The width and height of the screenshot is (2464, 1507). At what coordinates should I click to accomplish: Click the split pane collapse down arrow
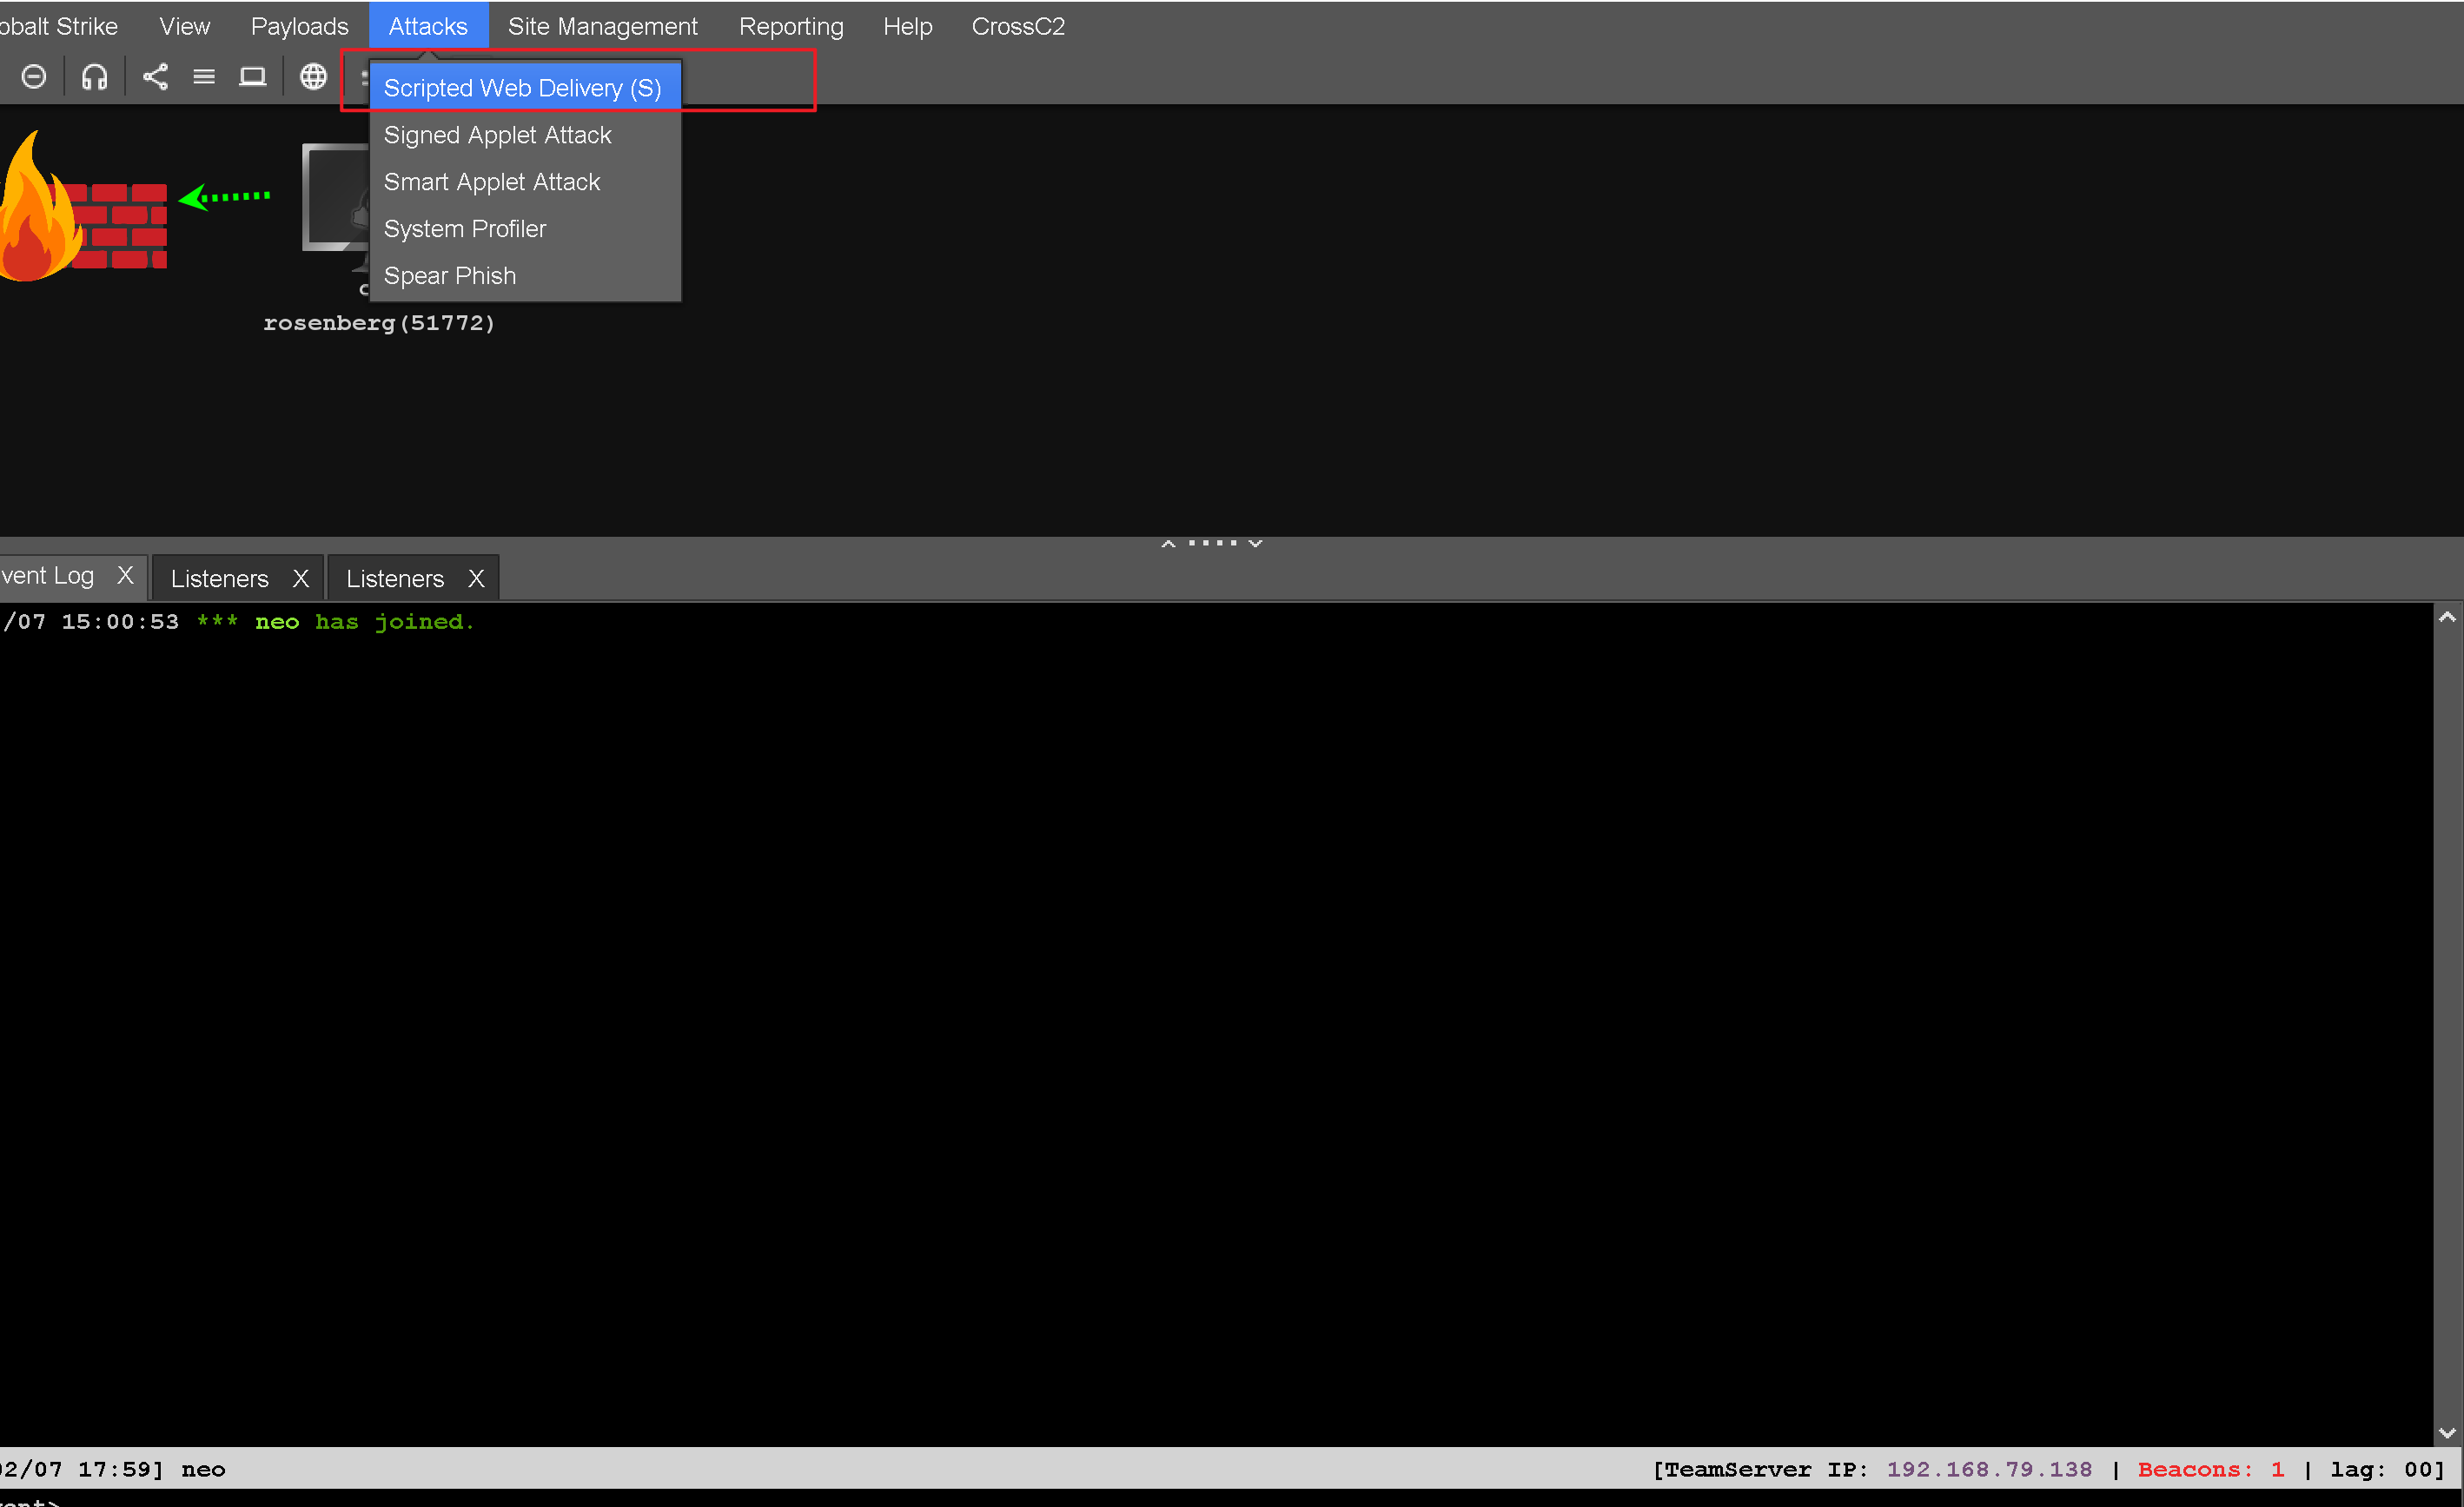click(1255, 543)
